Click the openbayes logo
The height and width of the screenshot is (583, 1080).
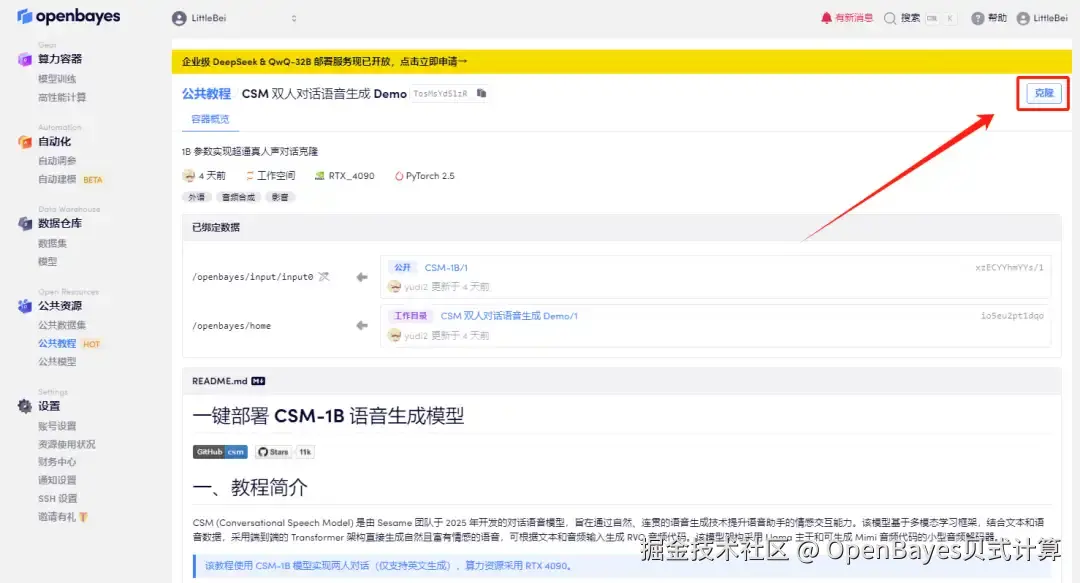[68, 16]
